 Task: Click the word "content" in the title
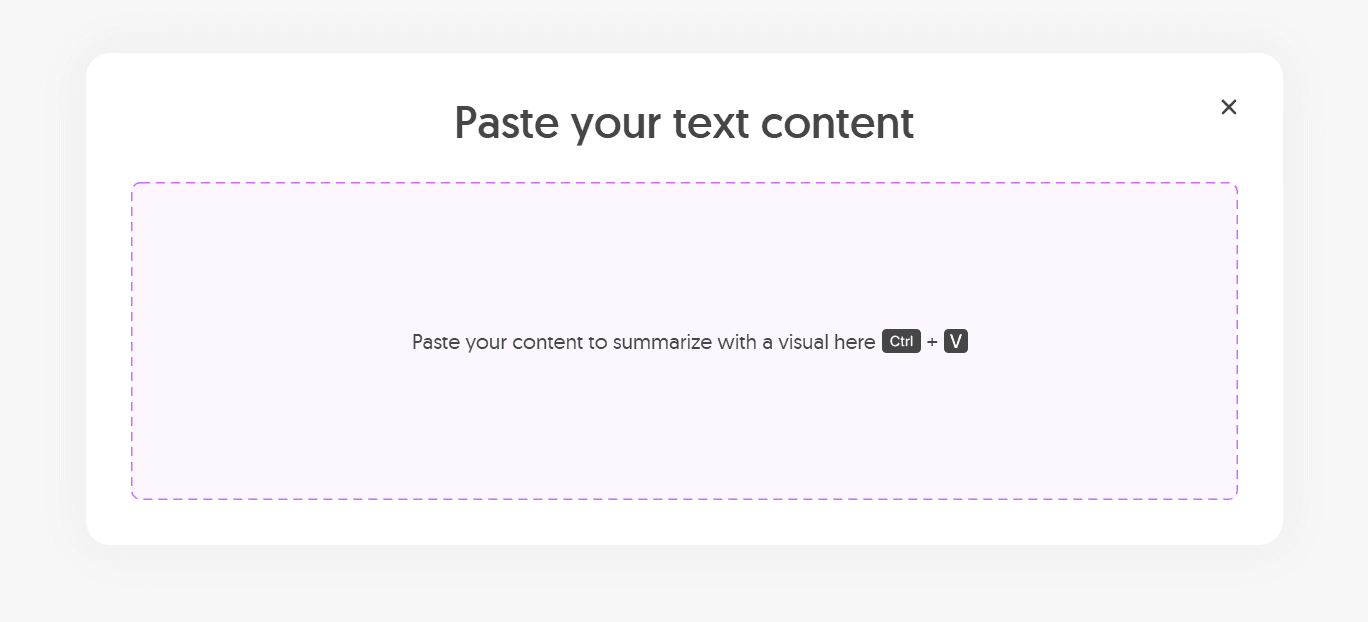tap(837, 123)
